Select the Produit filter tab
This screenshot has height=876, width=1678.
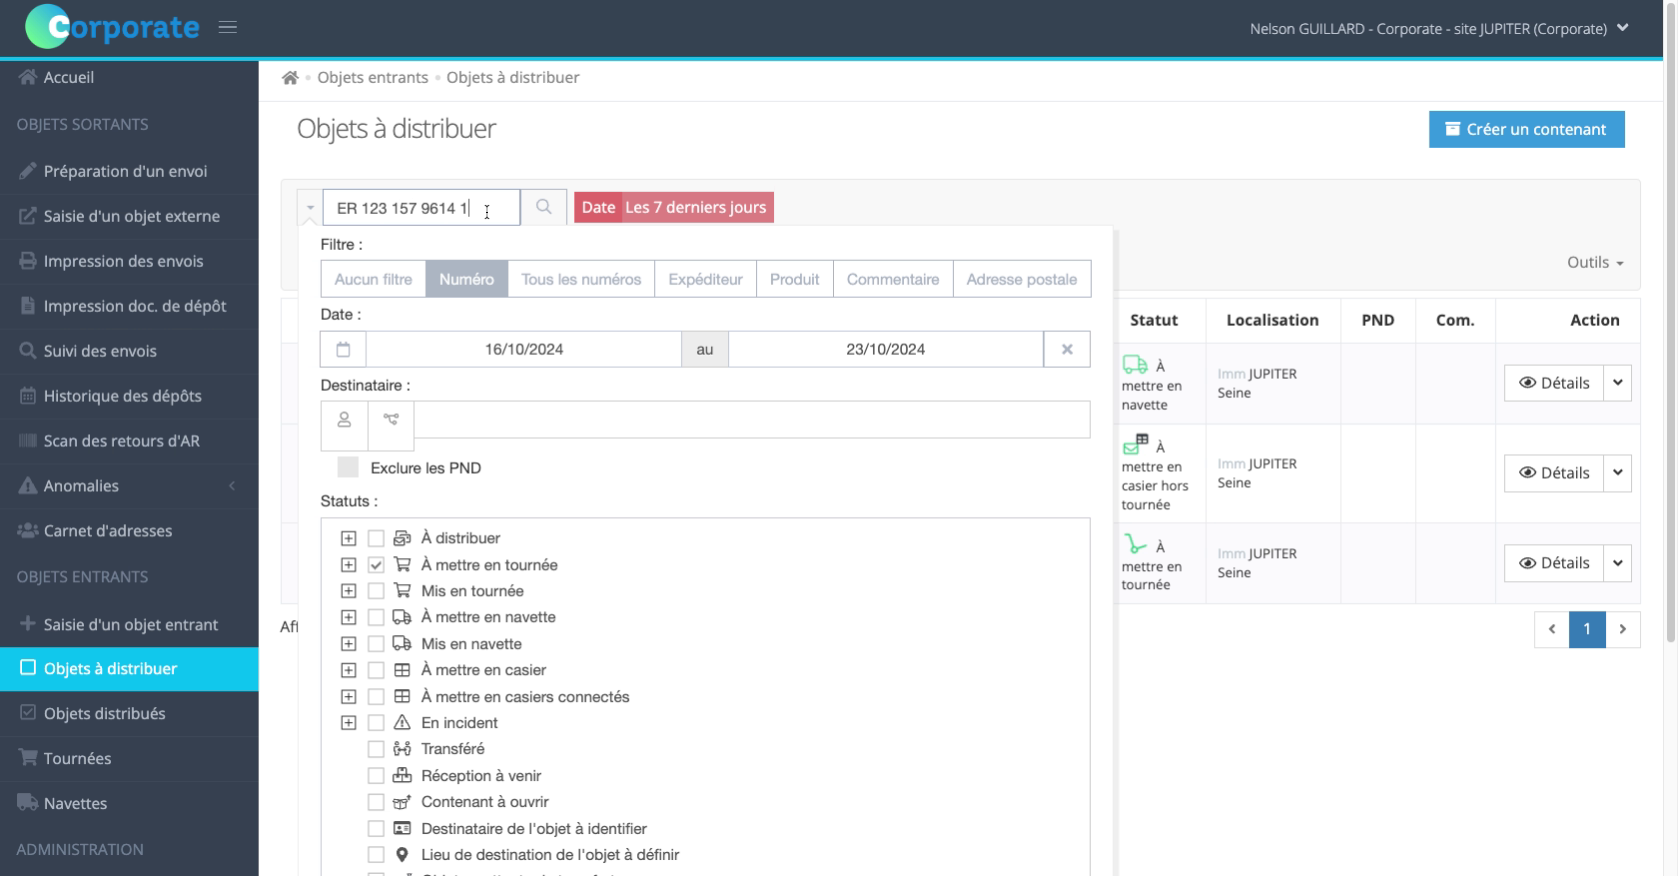tap(794, 279)
